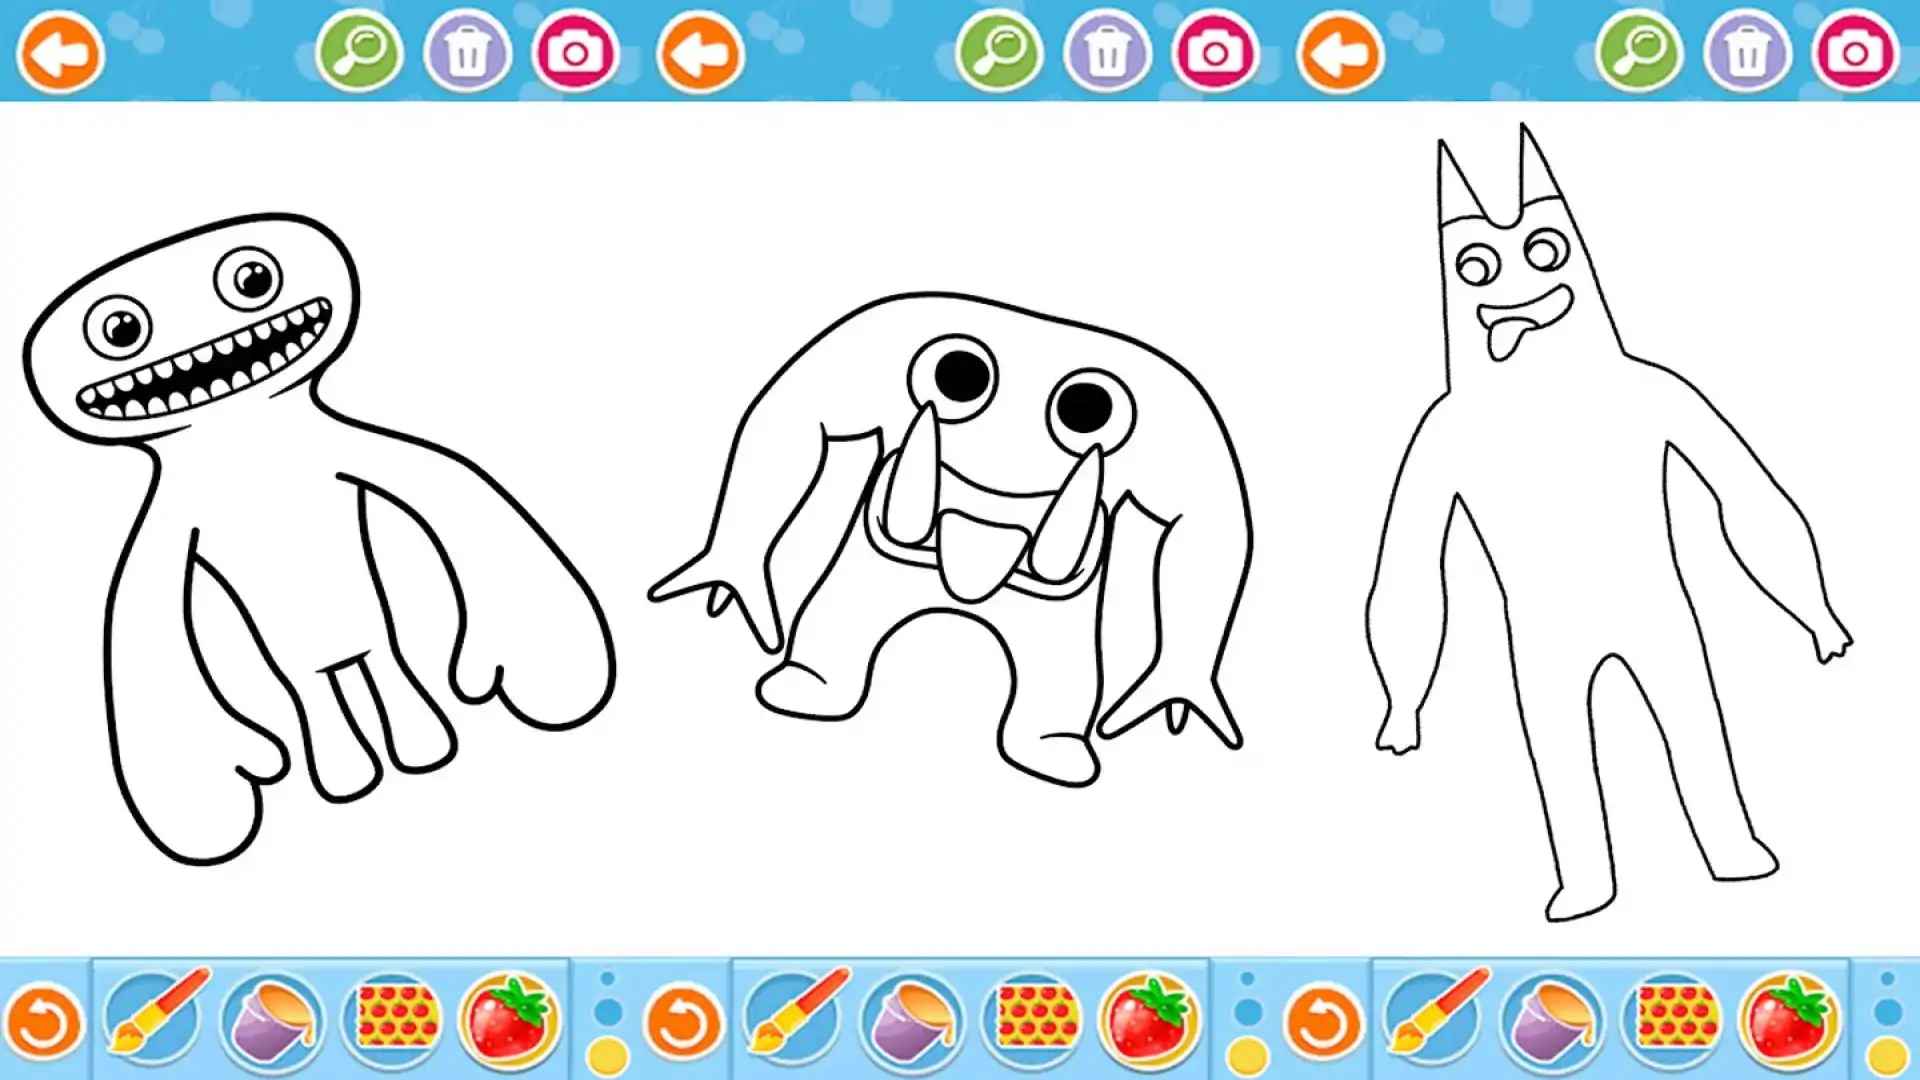Pick the yellow color dot in the tusked monster panel
This screenshot has height=1080, width=1920.
pos(1248,1058)
